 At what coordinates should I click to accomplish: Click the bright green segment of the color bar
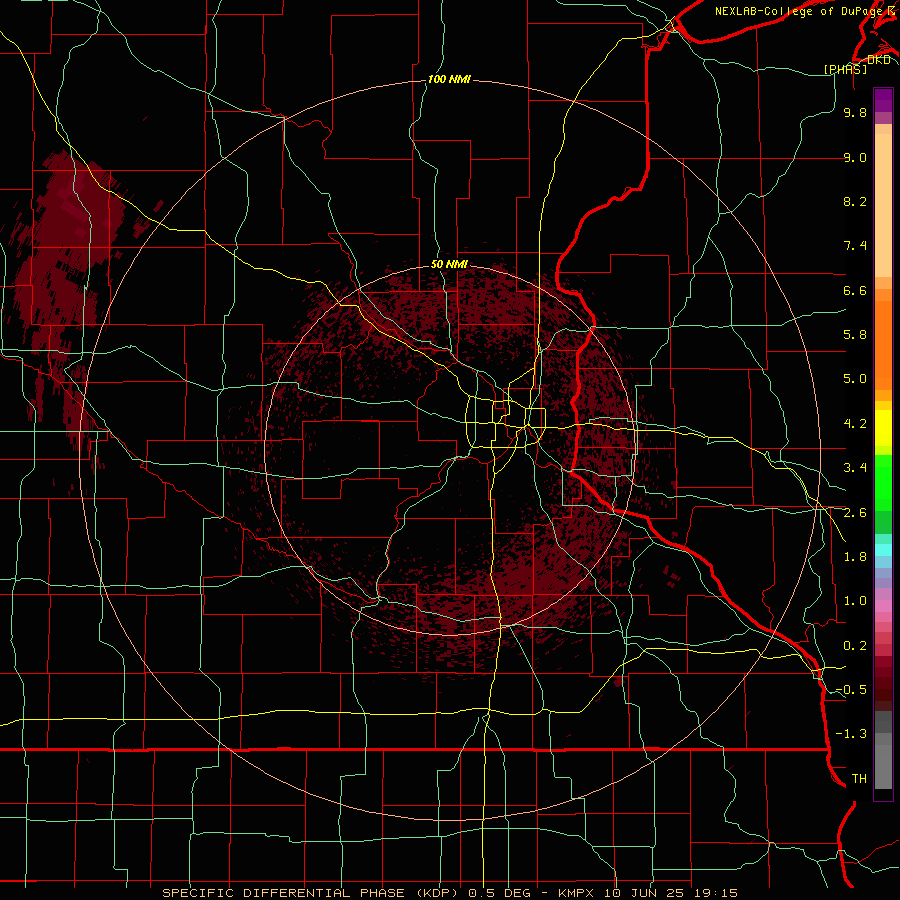[x=883, y=483]
